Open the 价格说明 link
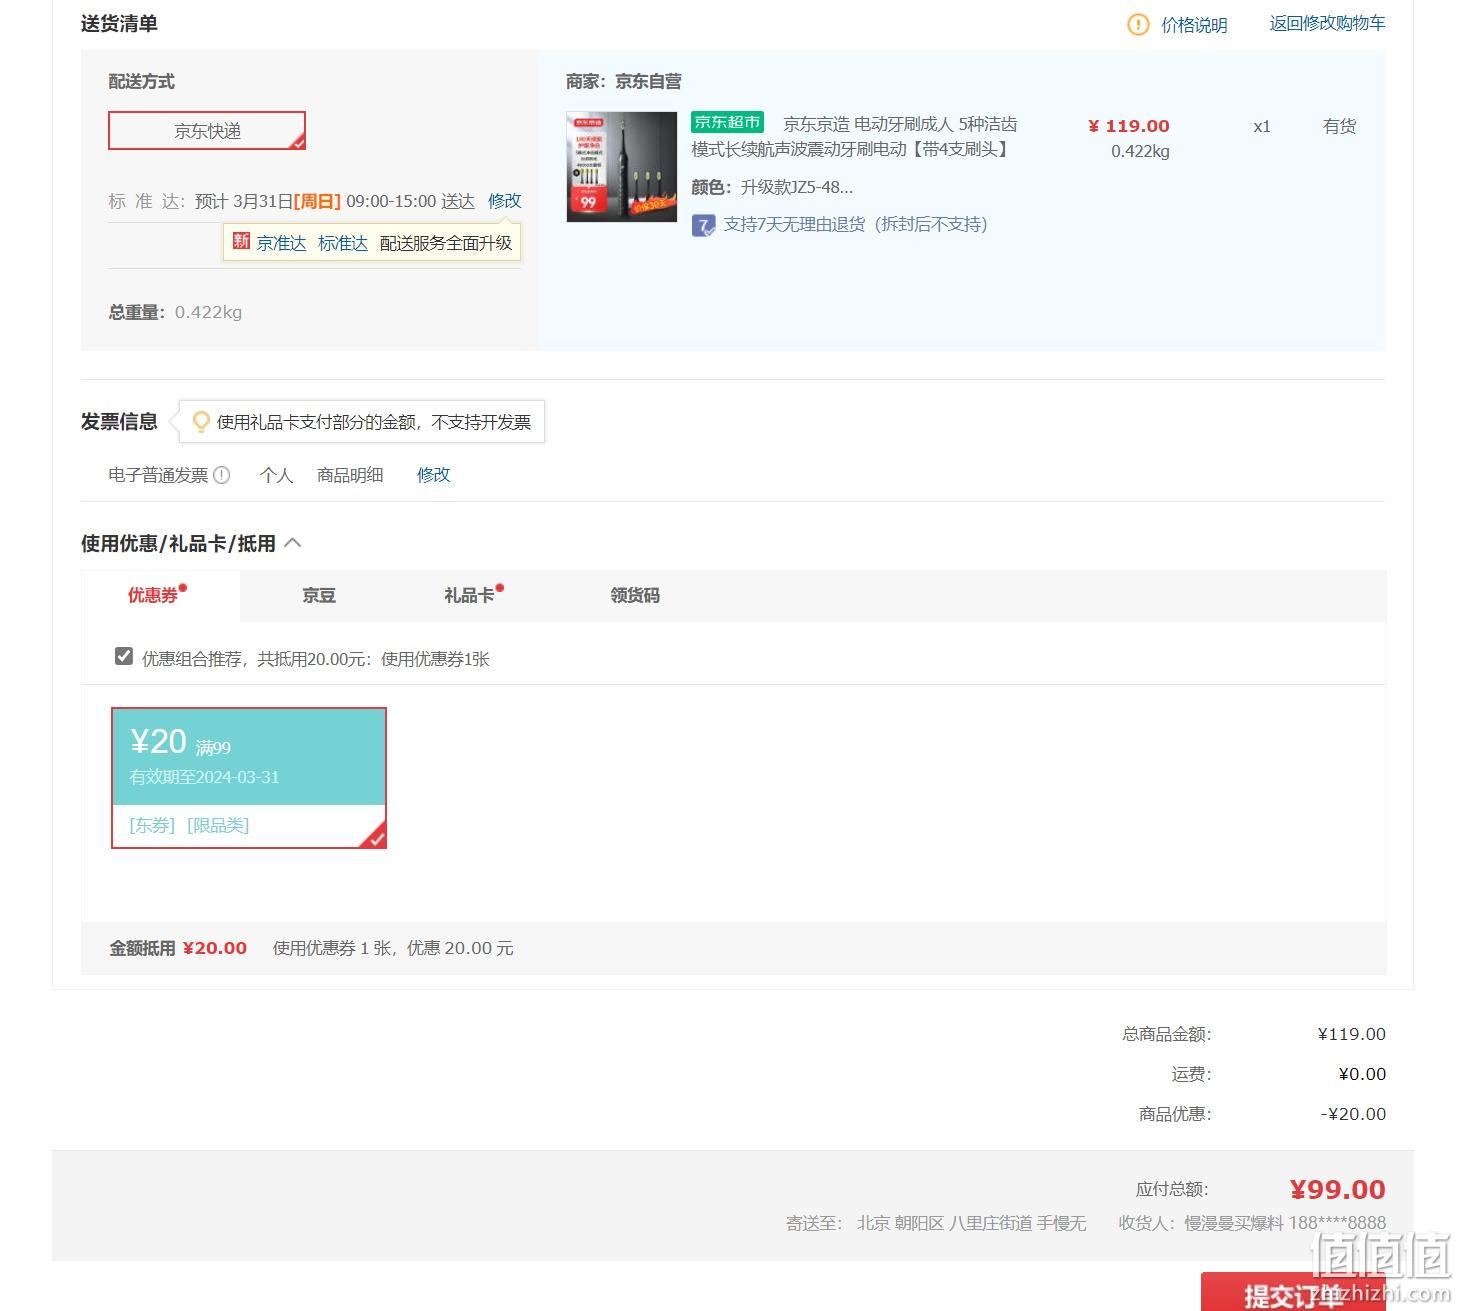The image size is (1460, 1311). tap(1194, 25)
